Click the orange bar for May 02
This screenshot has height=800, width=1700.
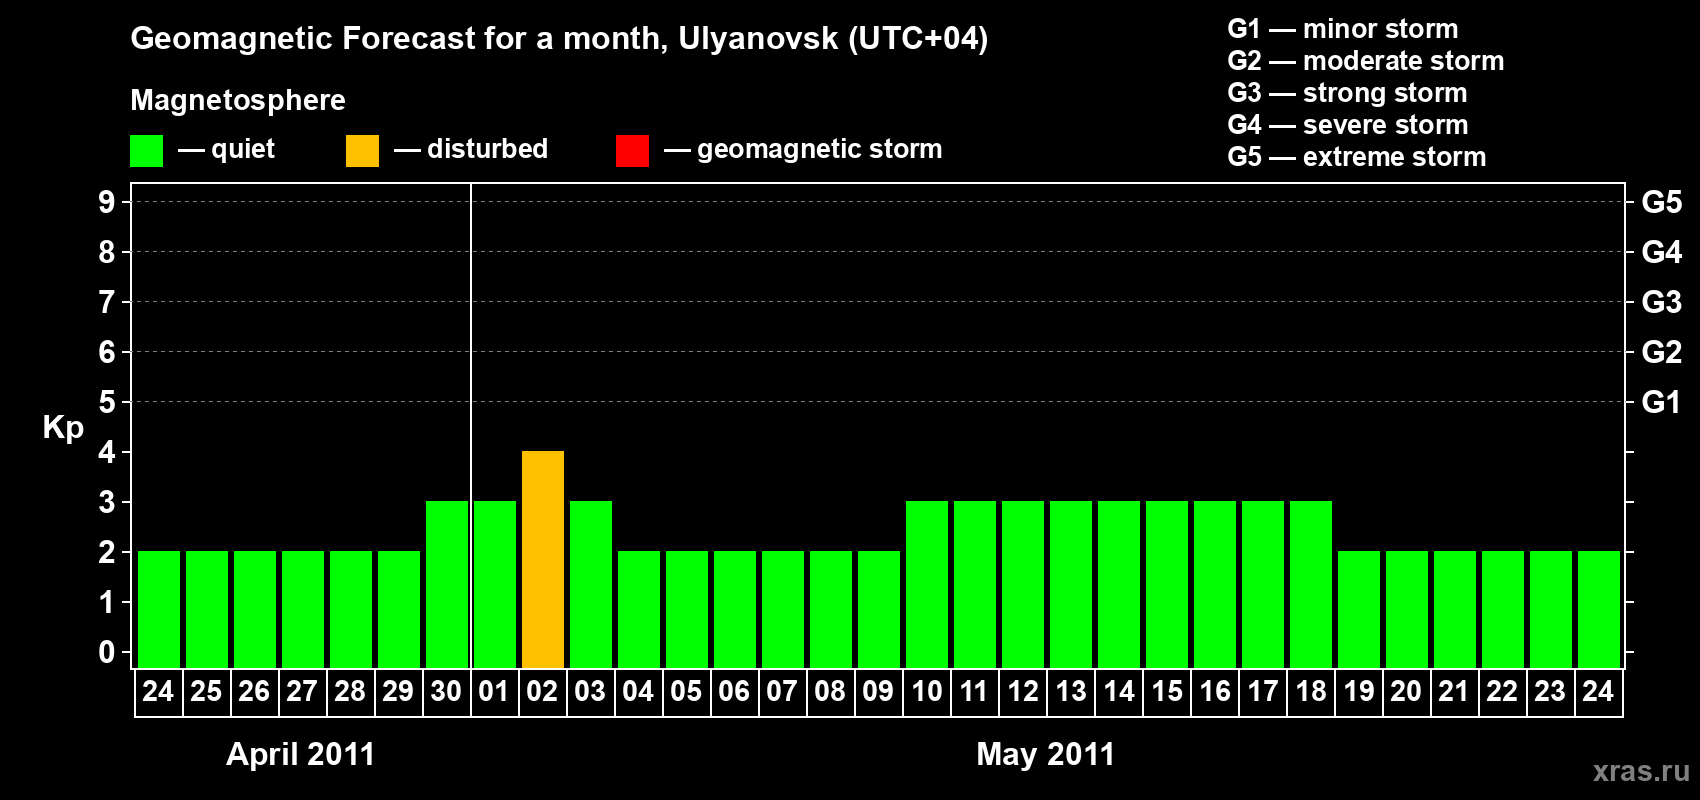[x=543, y=559]
